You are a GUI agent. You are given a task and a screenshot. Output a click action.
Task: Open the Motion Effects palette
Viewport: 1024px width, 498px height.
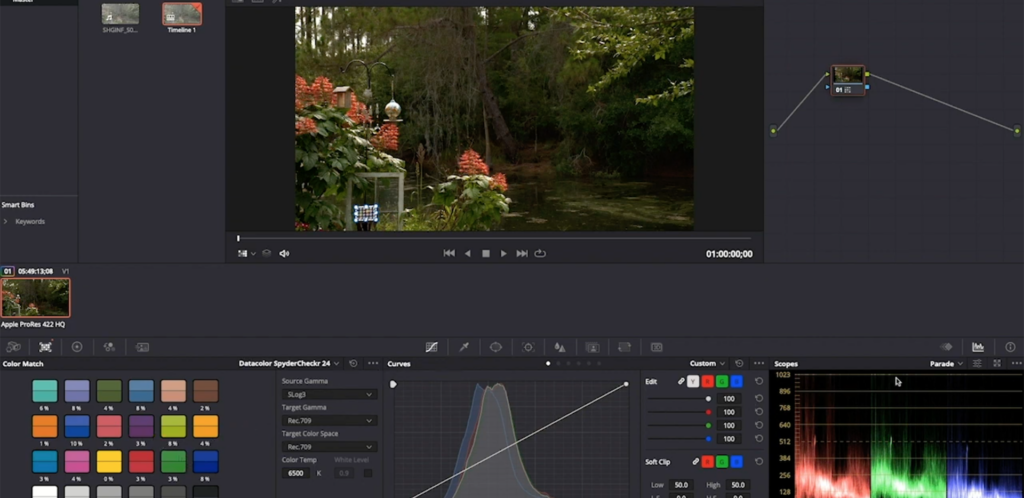142,347
